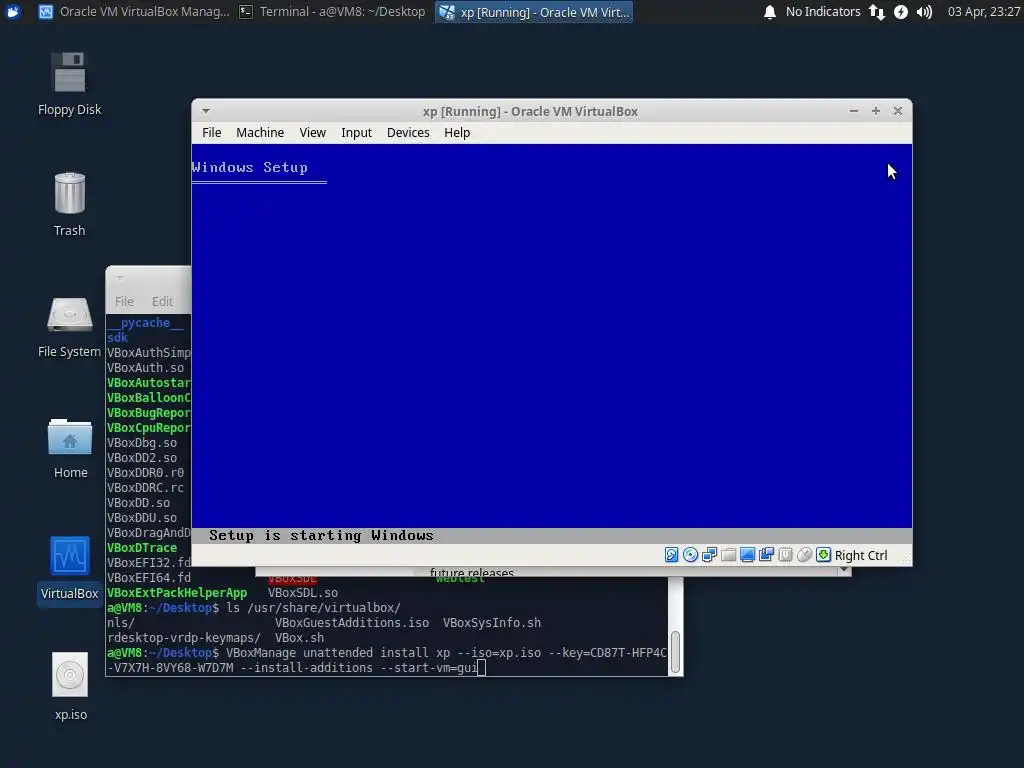Screen dimensions: 1024x768
Task: Click VBoxDD2.so in terminal listing
Action: click(x=142, y=458)
